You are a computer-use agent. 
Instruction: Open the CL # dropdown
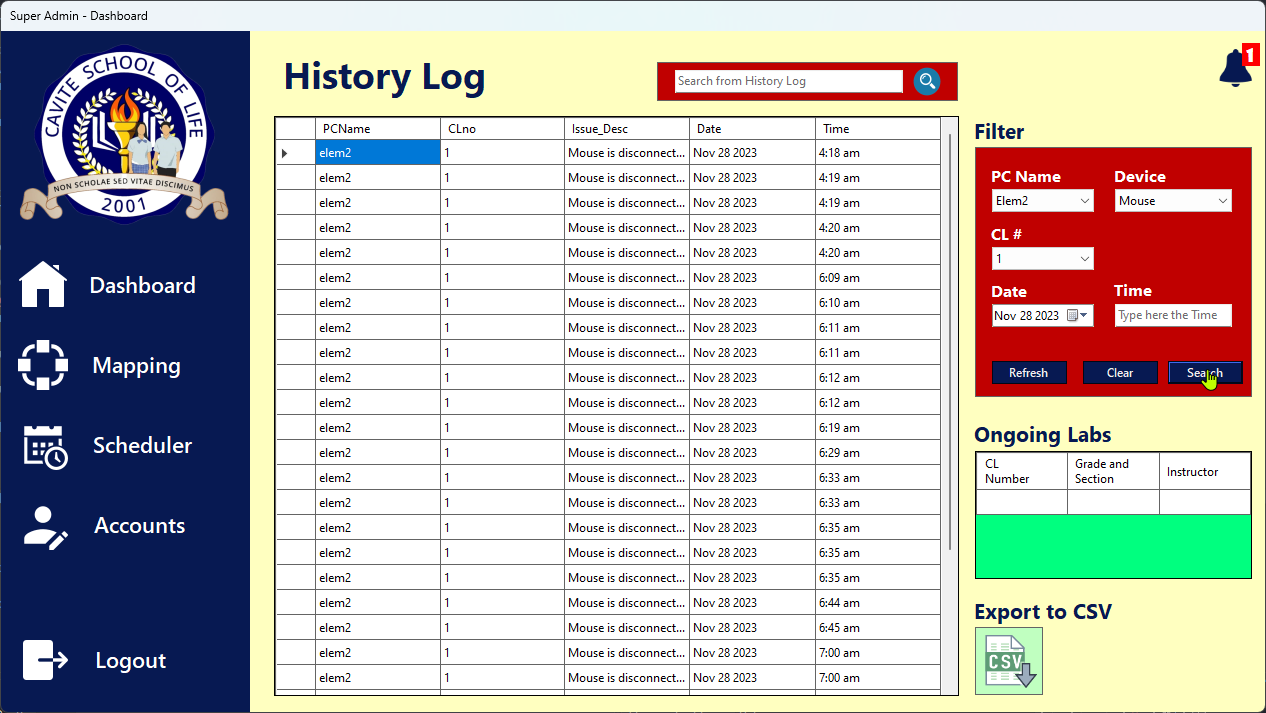[x=1042, y=259]
